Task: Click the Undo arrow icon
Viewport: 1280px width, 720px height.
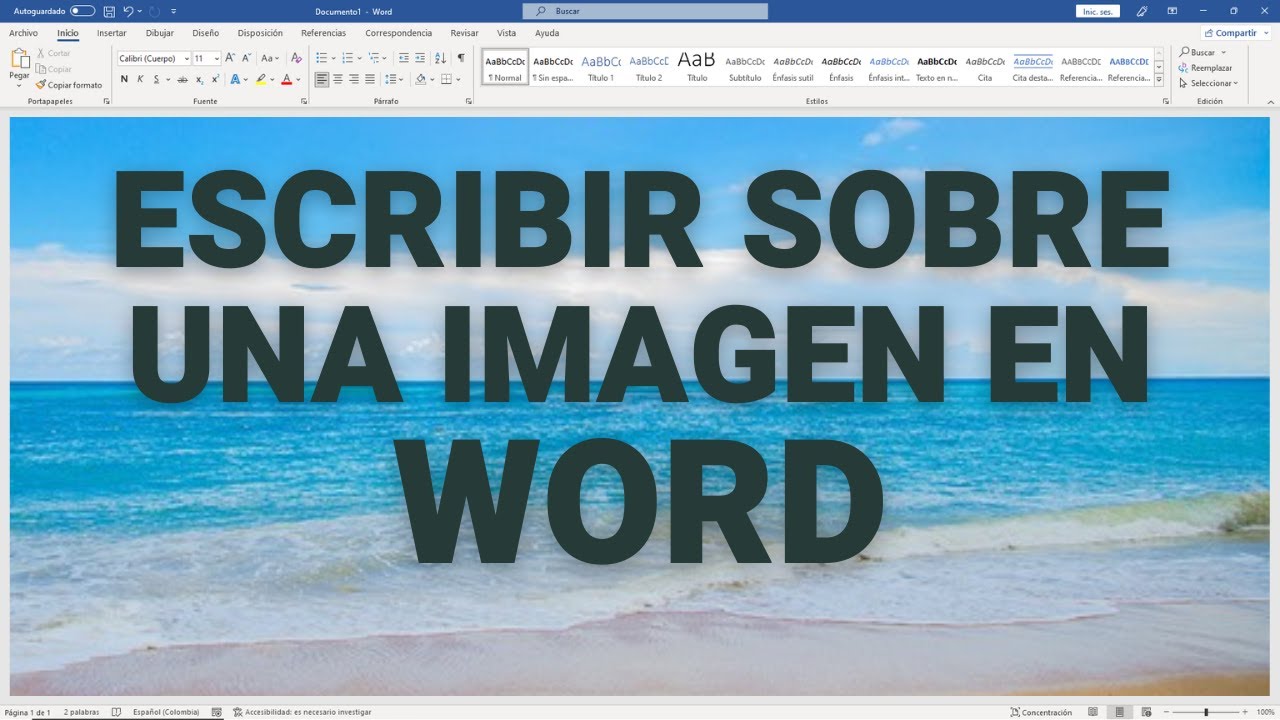Action: click(x=127, y=11)
